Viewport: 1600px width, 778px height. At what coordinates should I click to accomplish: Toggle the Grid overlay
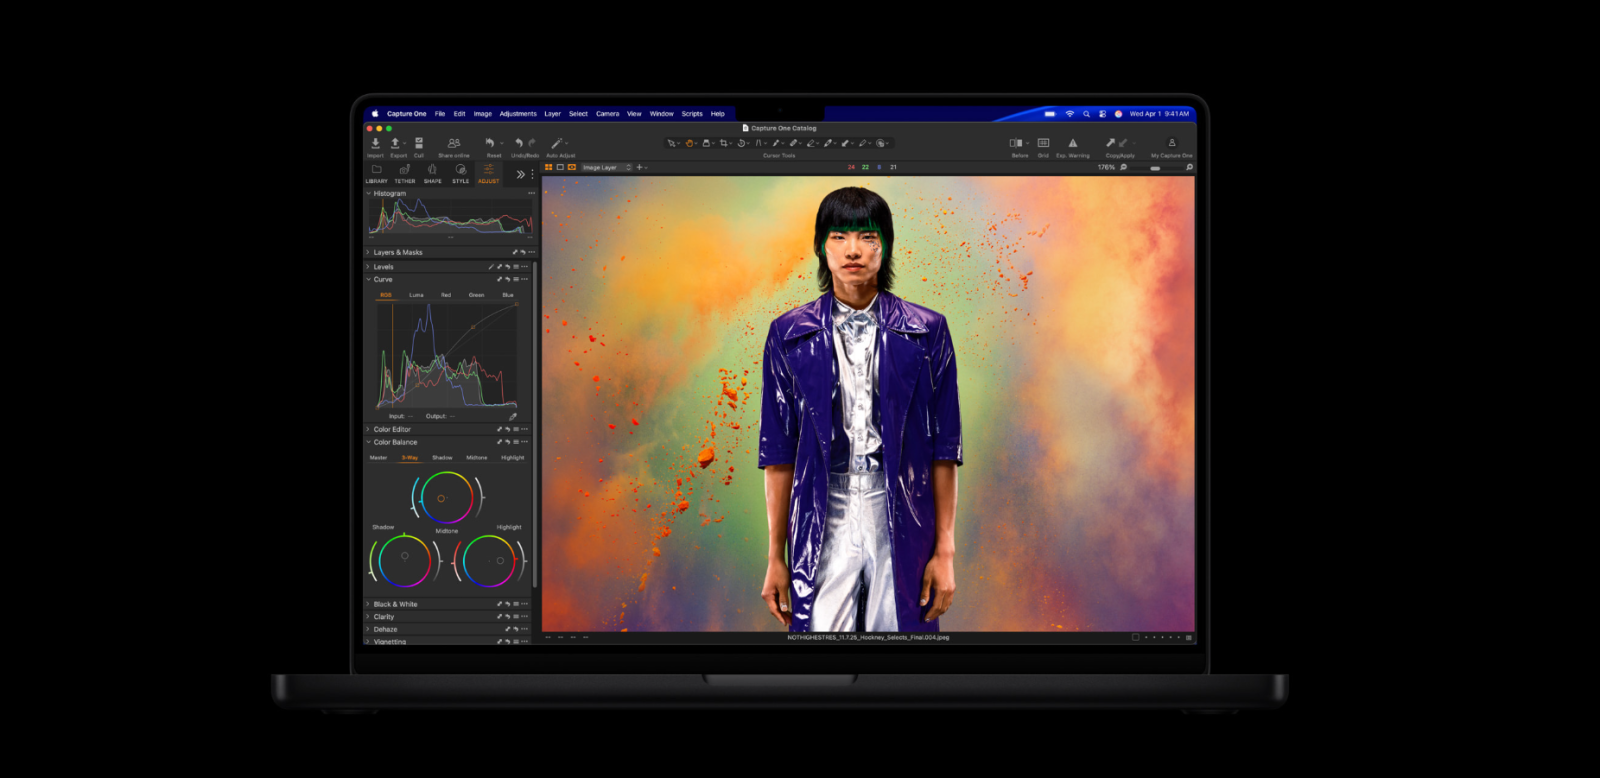pyautogui.click(x=1043, y=144)
